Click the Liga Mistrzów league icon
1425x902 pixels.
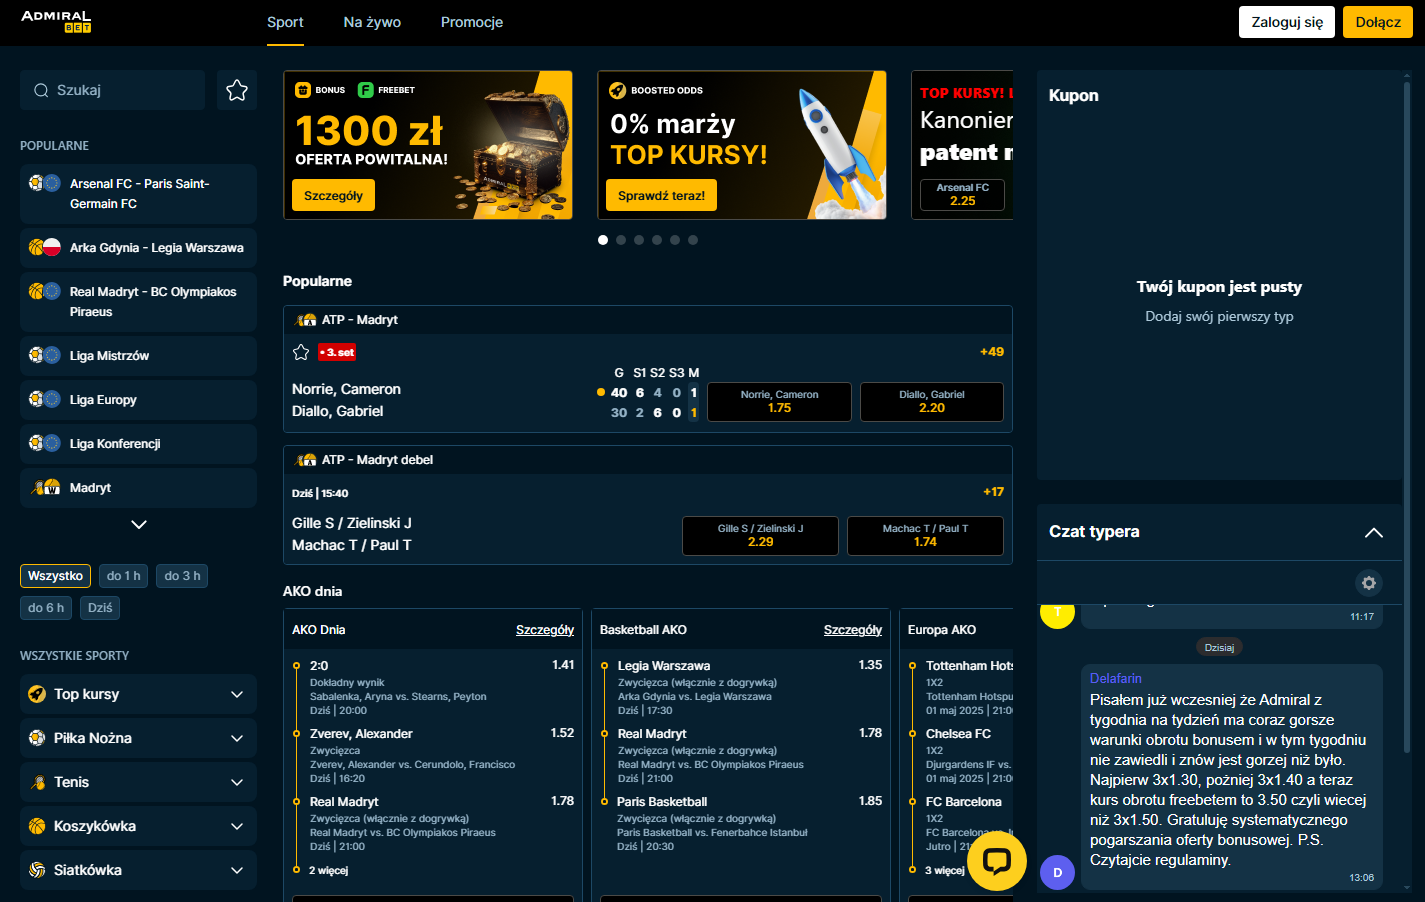[x=45, y=355]
